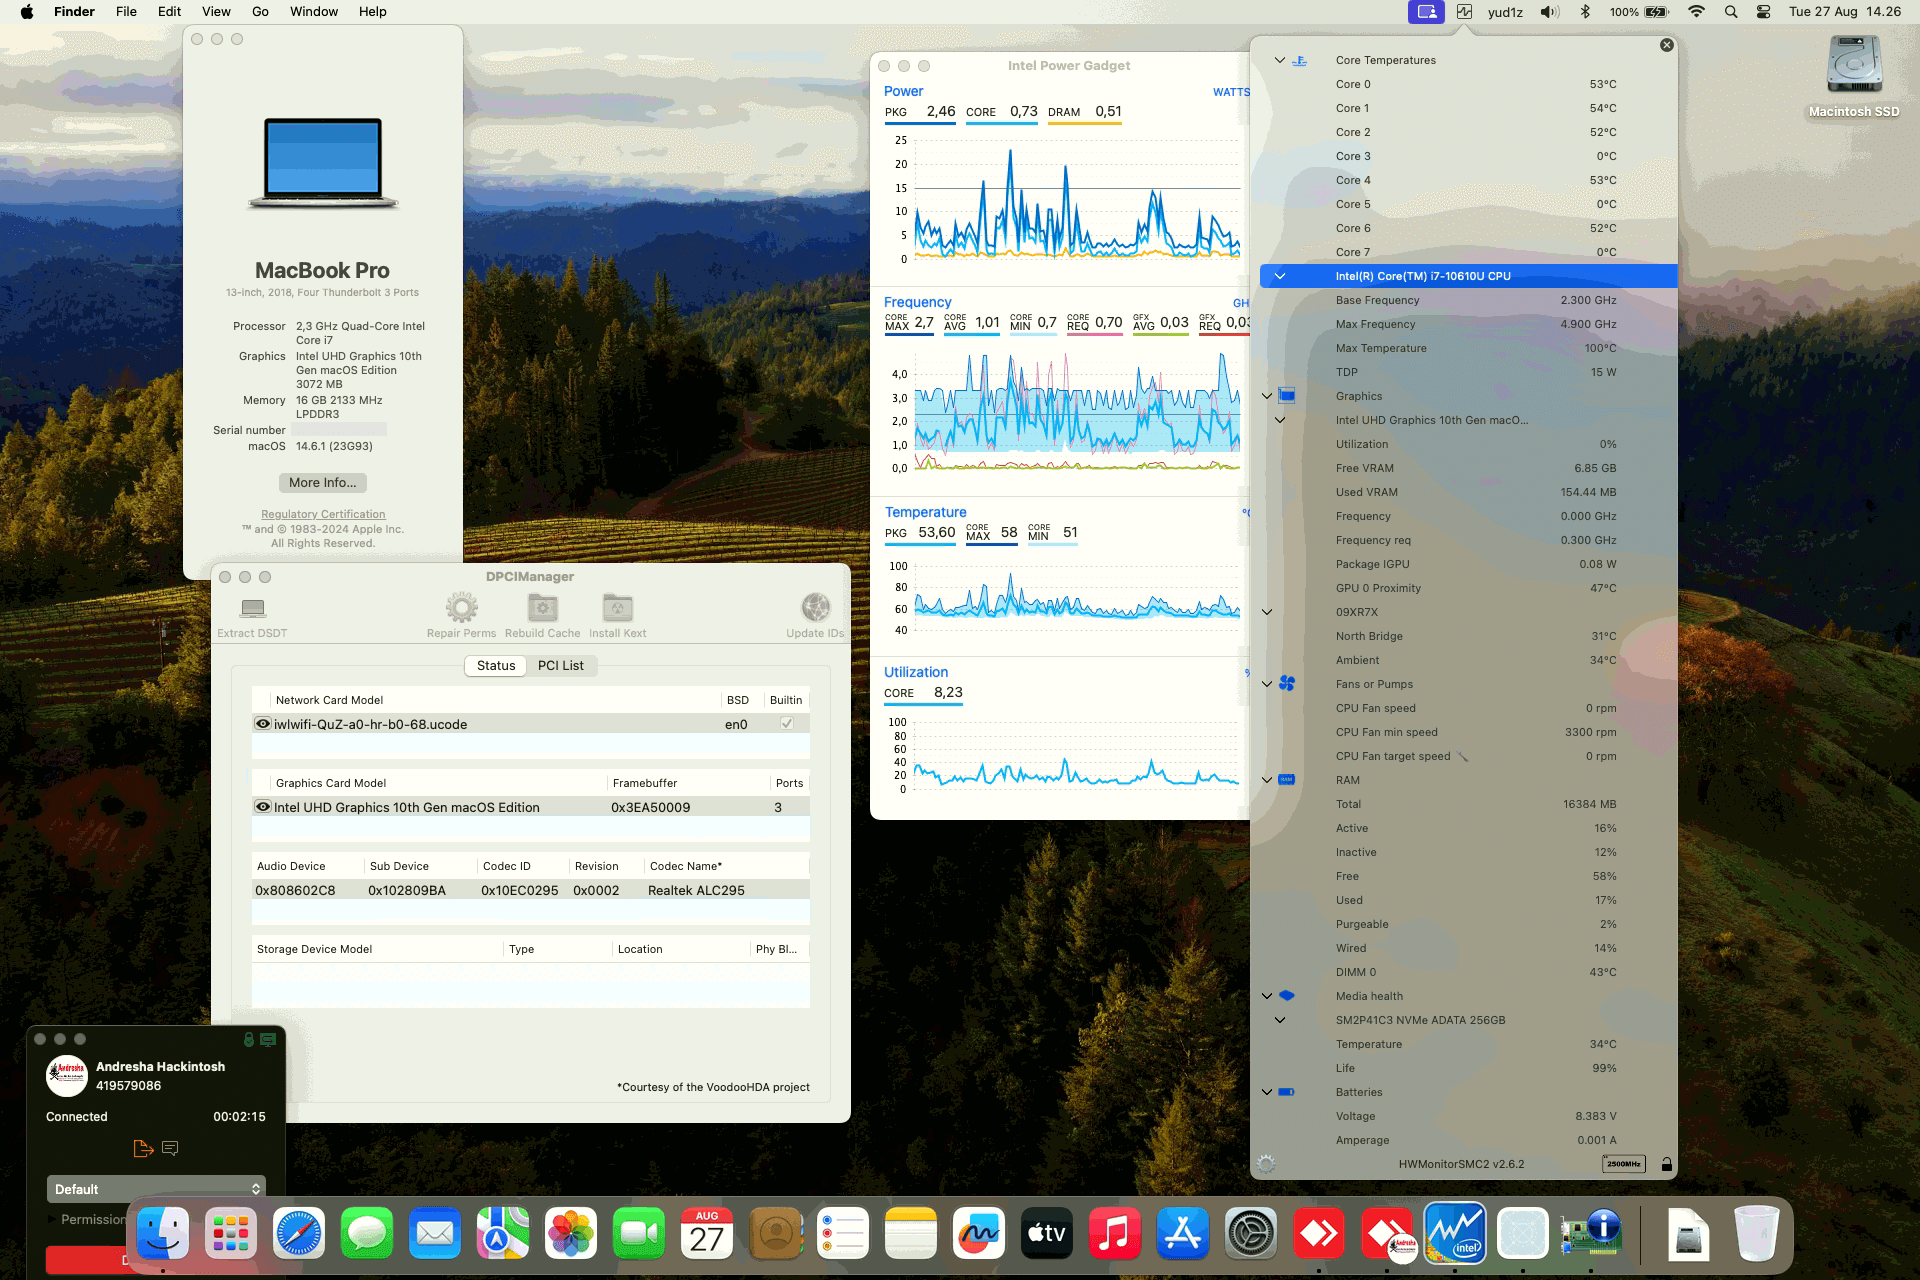Select the Status tab in DPCIManager

coord(496,666)
